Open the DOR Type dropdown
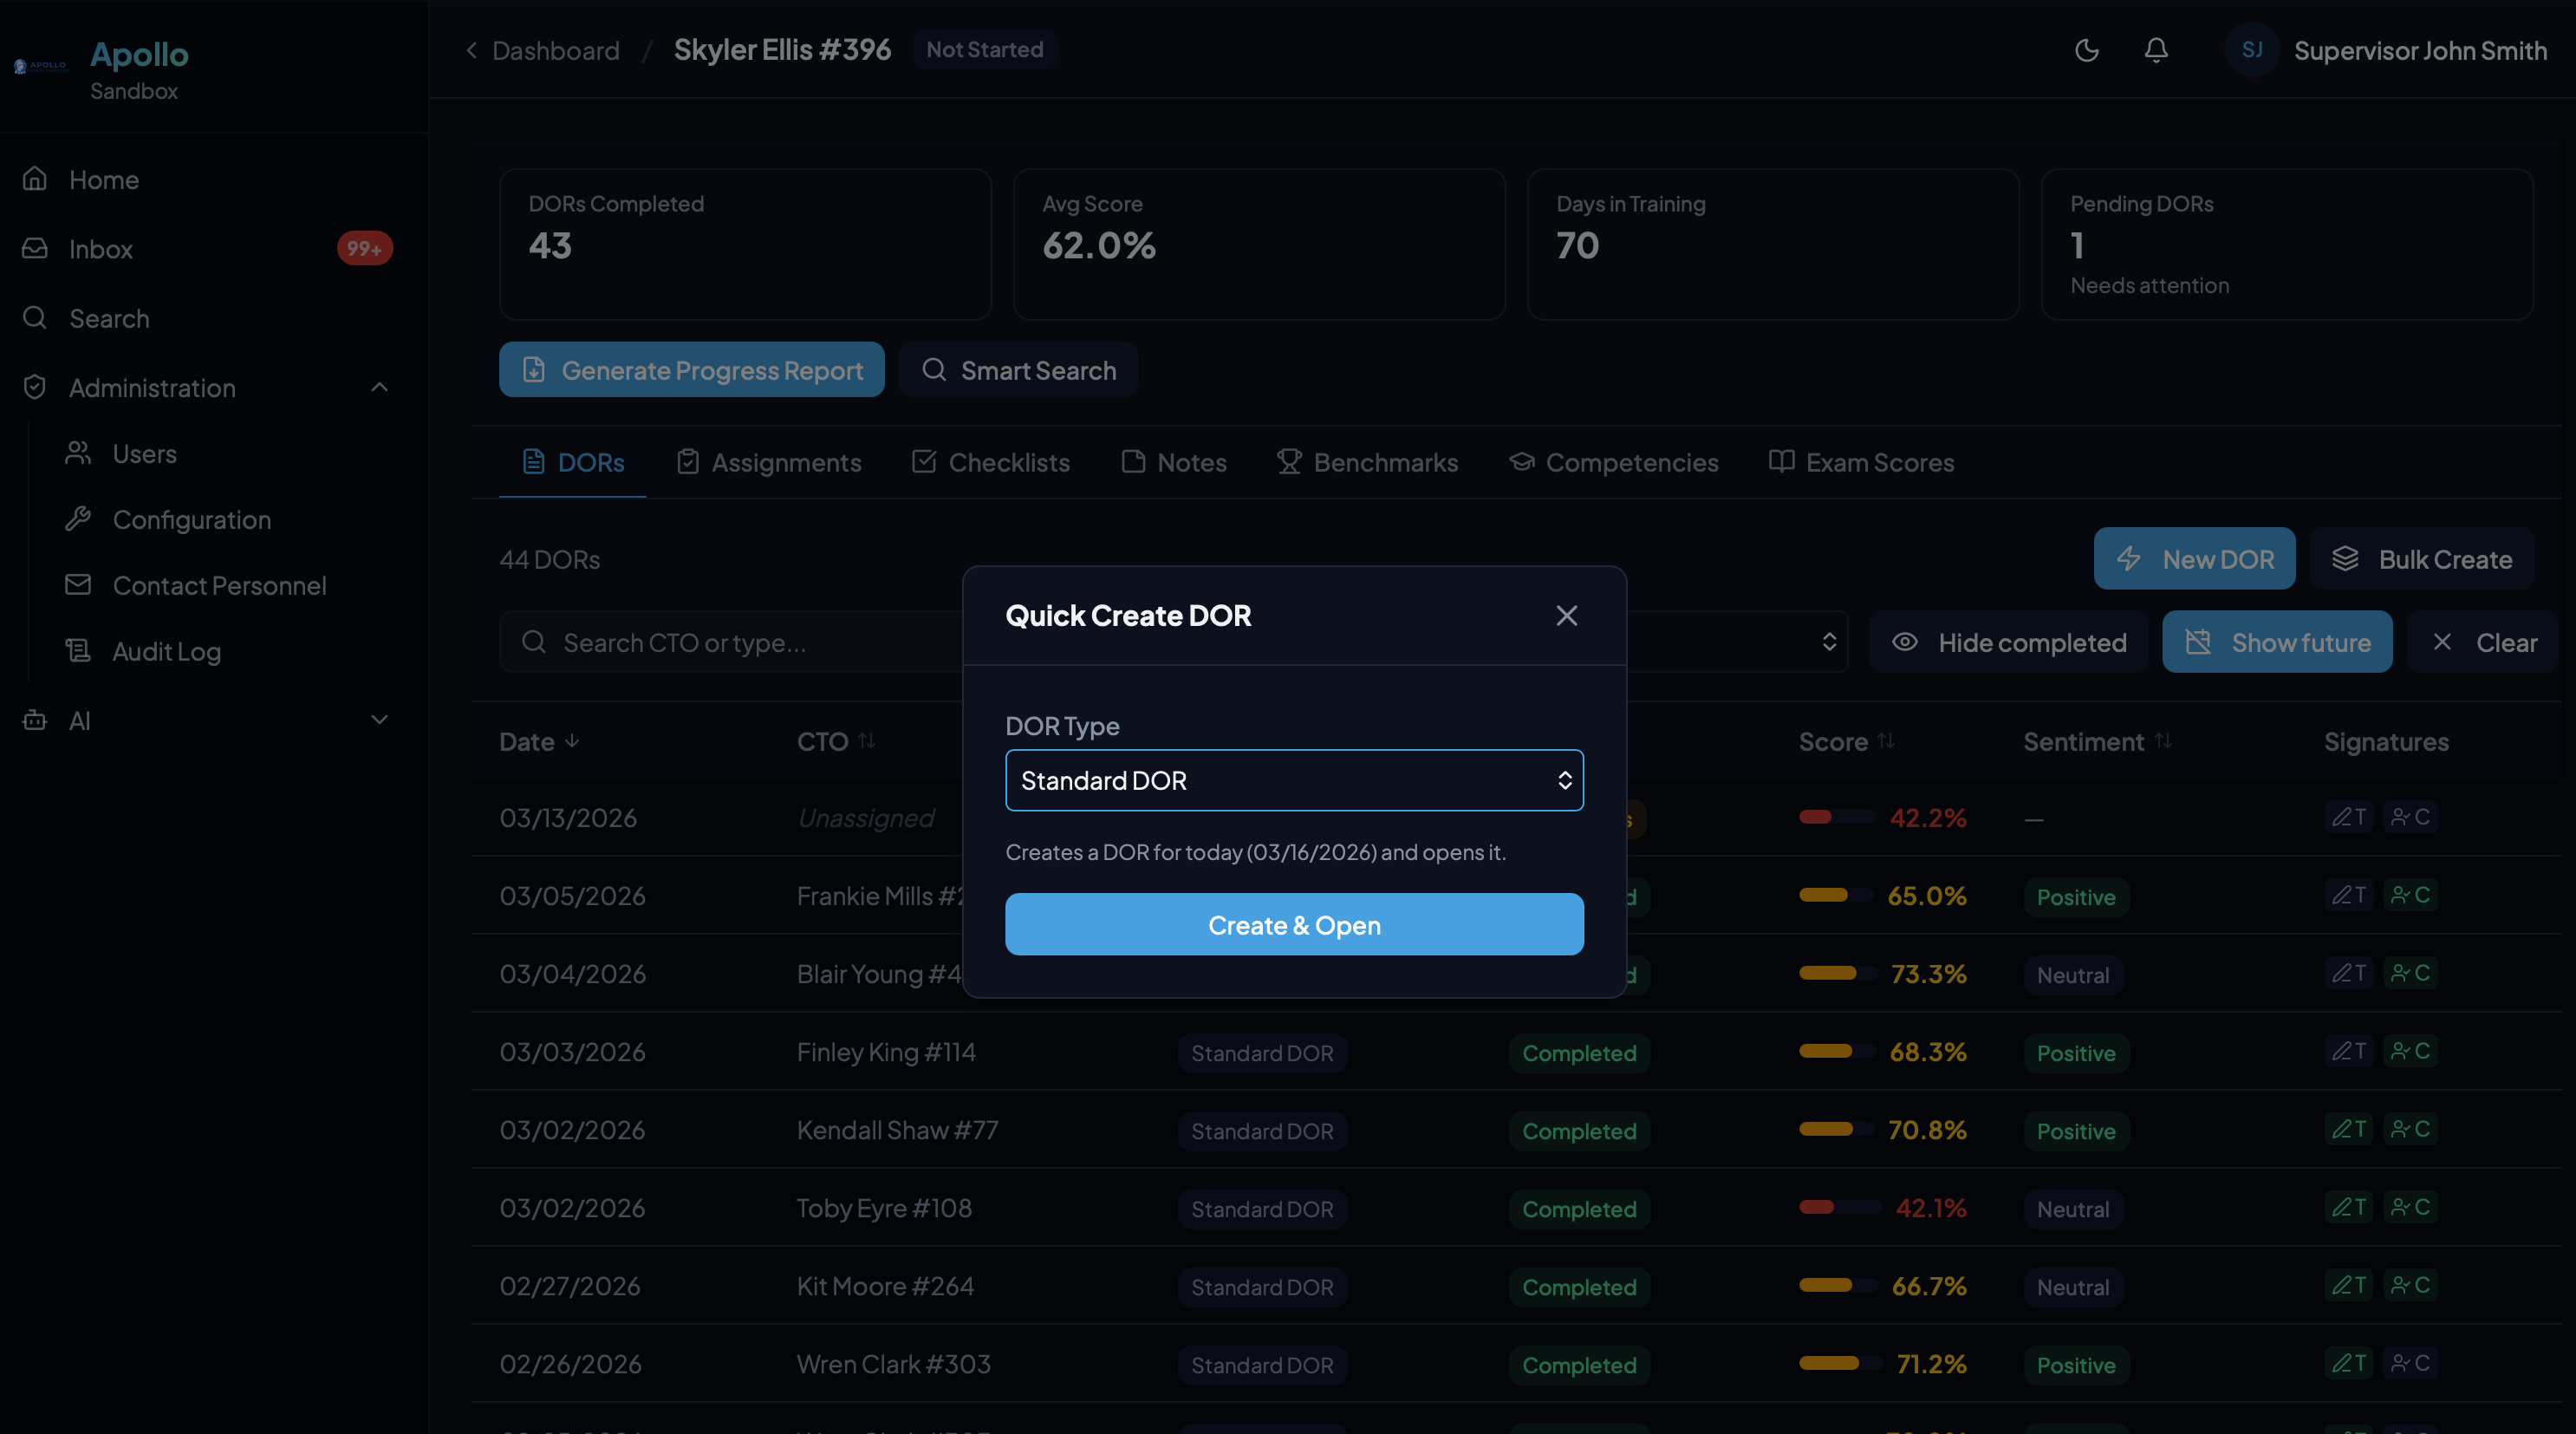Screen dimensions: 2576x1434 tap(1294, 780)
